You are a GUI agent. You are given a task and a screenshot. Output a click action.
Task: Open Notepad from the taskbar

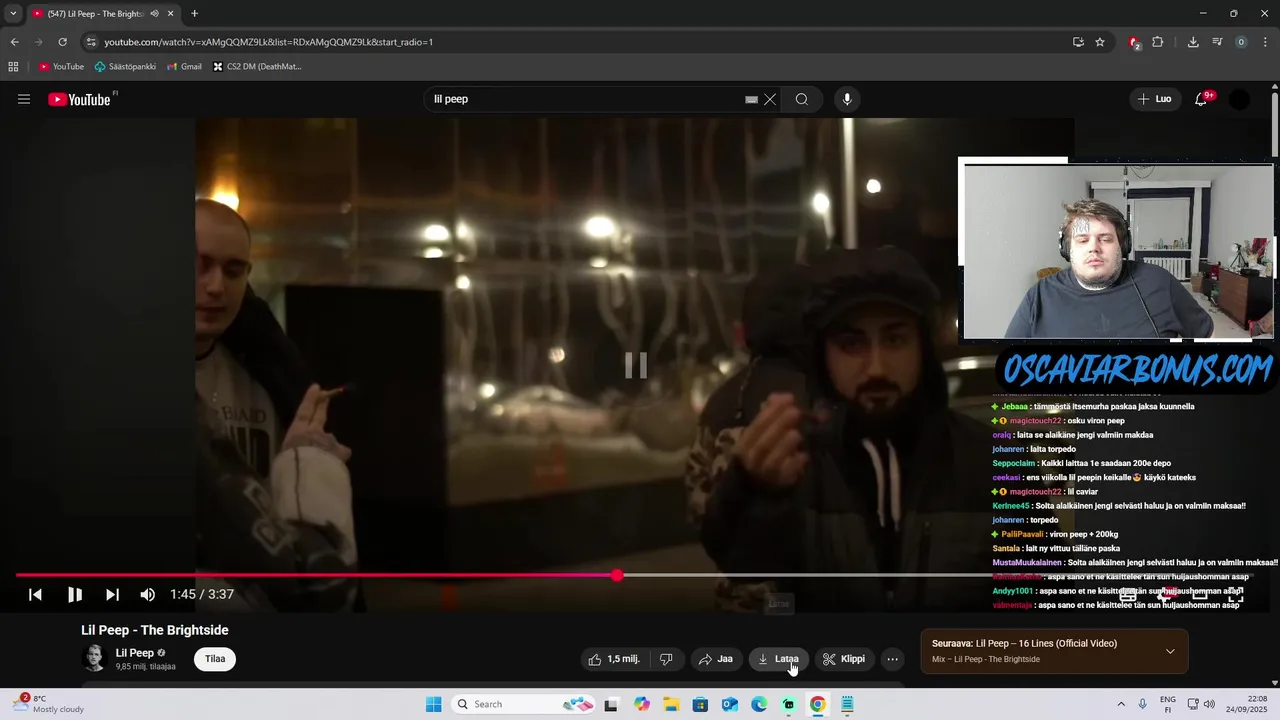coord(847,704)
